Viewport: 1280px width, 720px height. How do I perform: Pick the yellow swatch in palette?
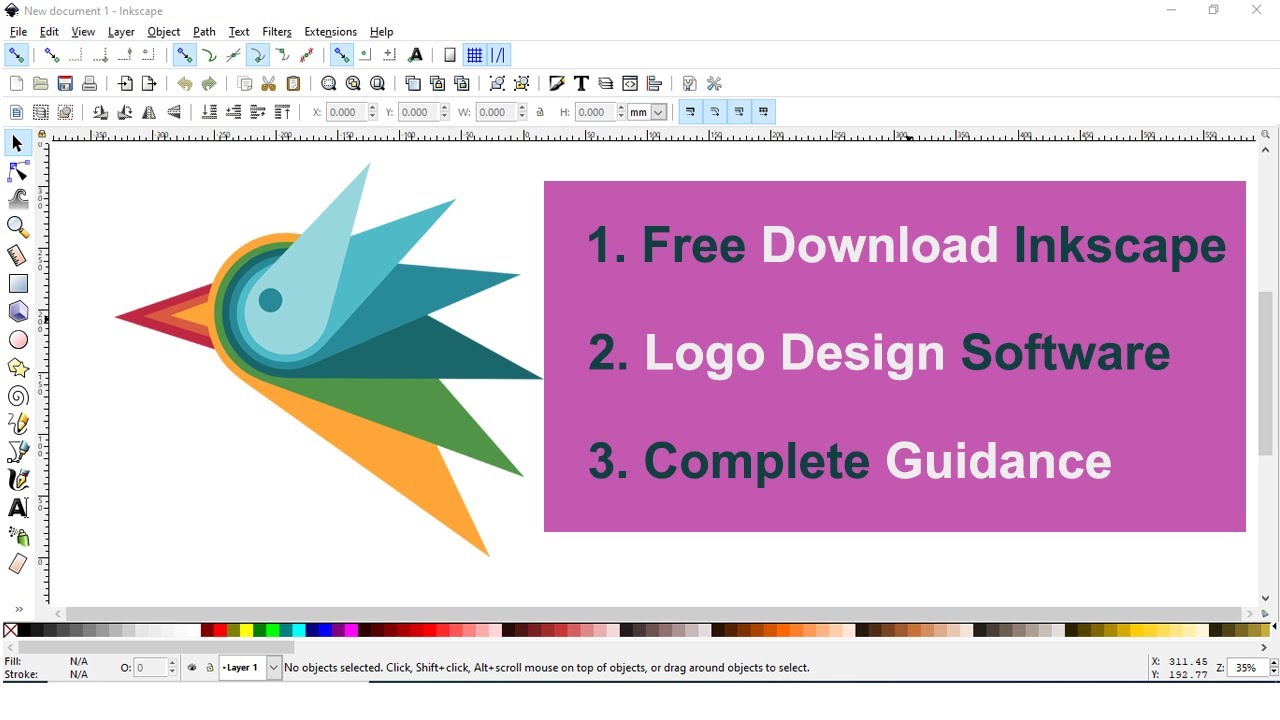coord(246,630)
